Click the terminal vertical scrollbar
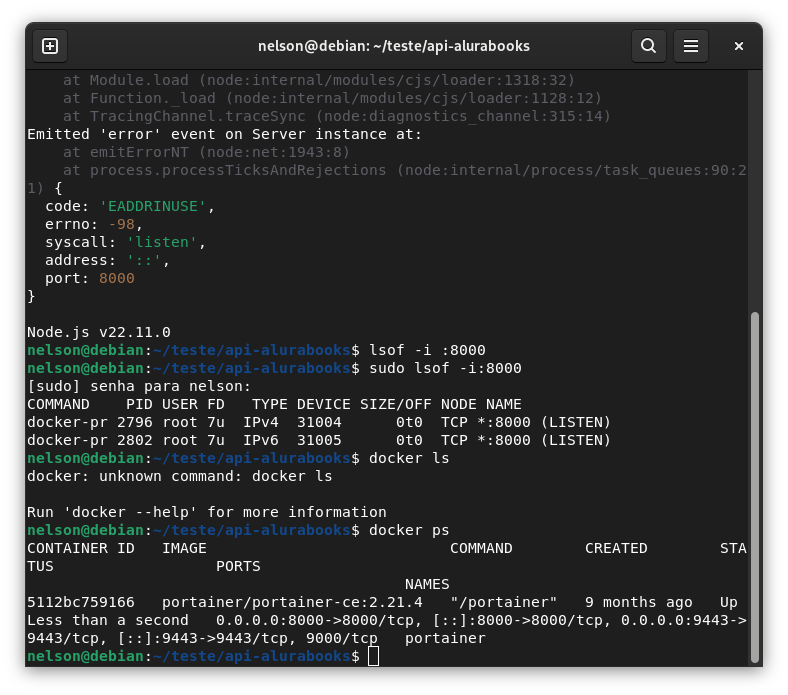This screenshot has width=788, height=695. pos(754,487)
